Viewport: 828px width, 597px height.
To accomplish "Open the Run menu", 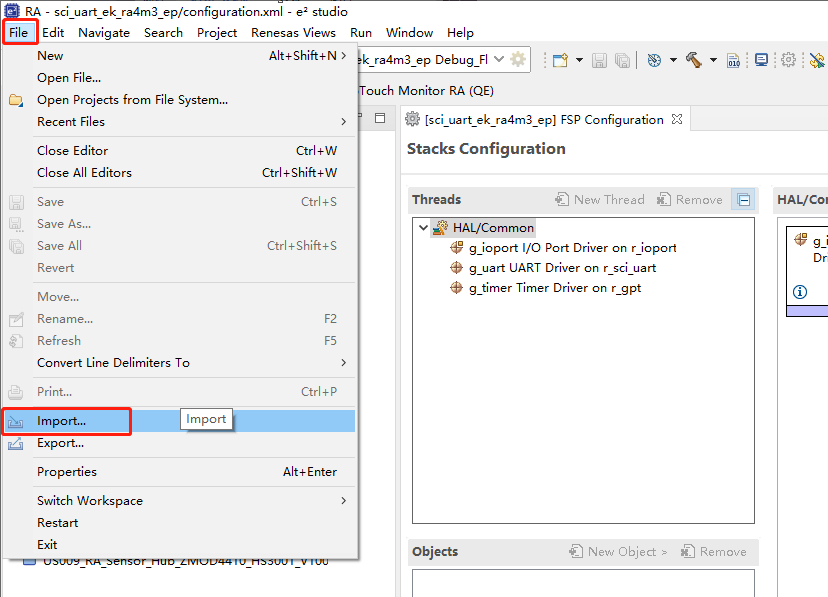I will [x=361, y=33].
